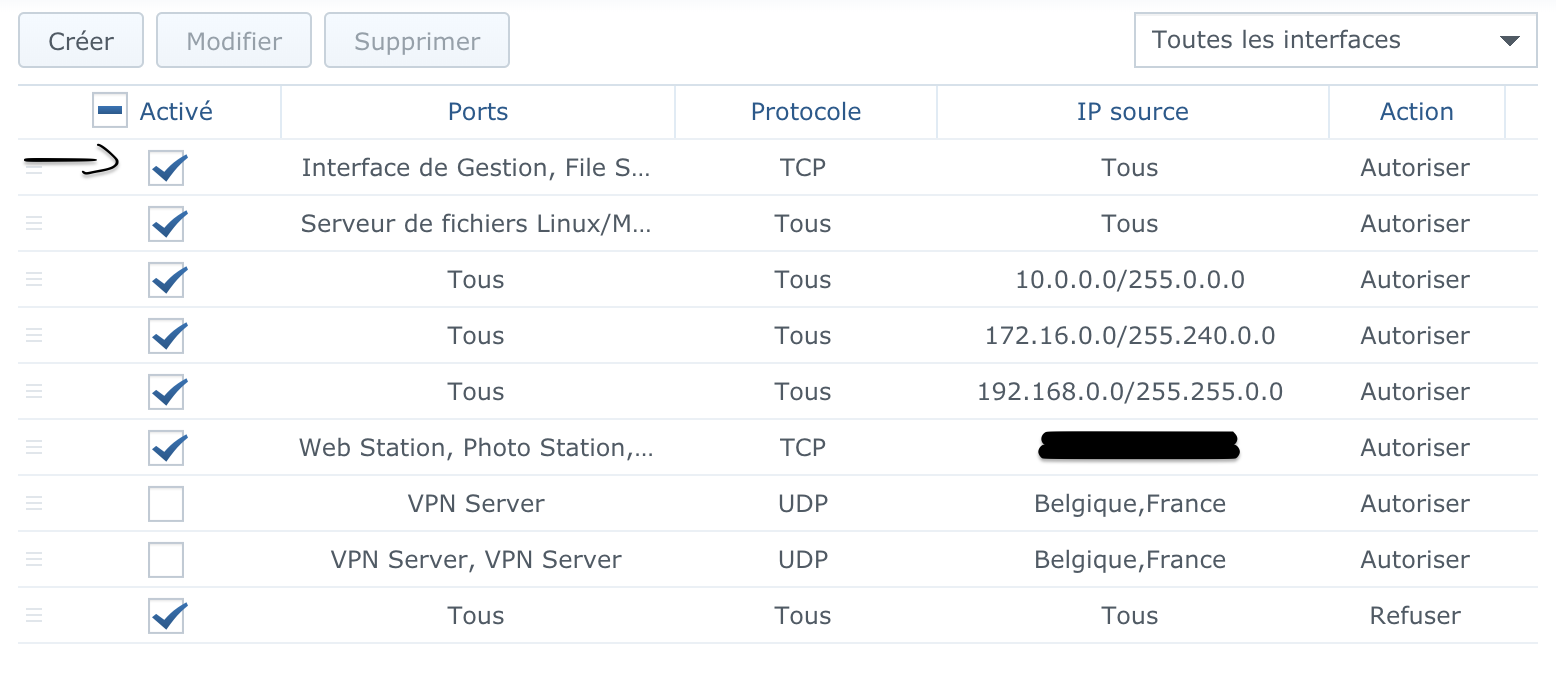Uncheck the final Refuser rule checkbox
Screen dimensions: 1556x694
(x=166, y=616)
